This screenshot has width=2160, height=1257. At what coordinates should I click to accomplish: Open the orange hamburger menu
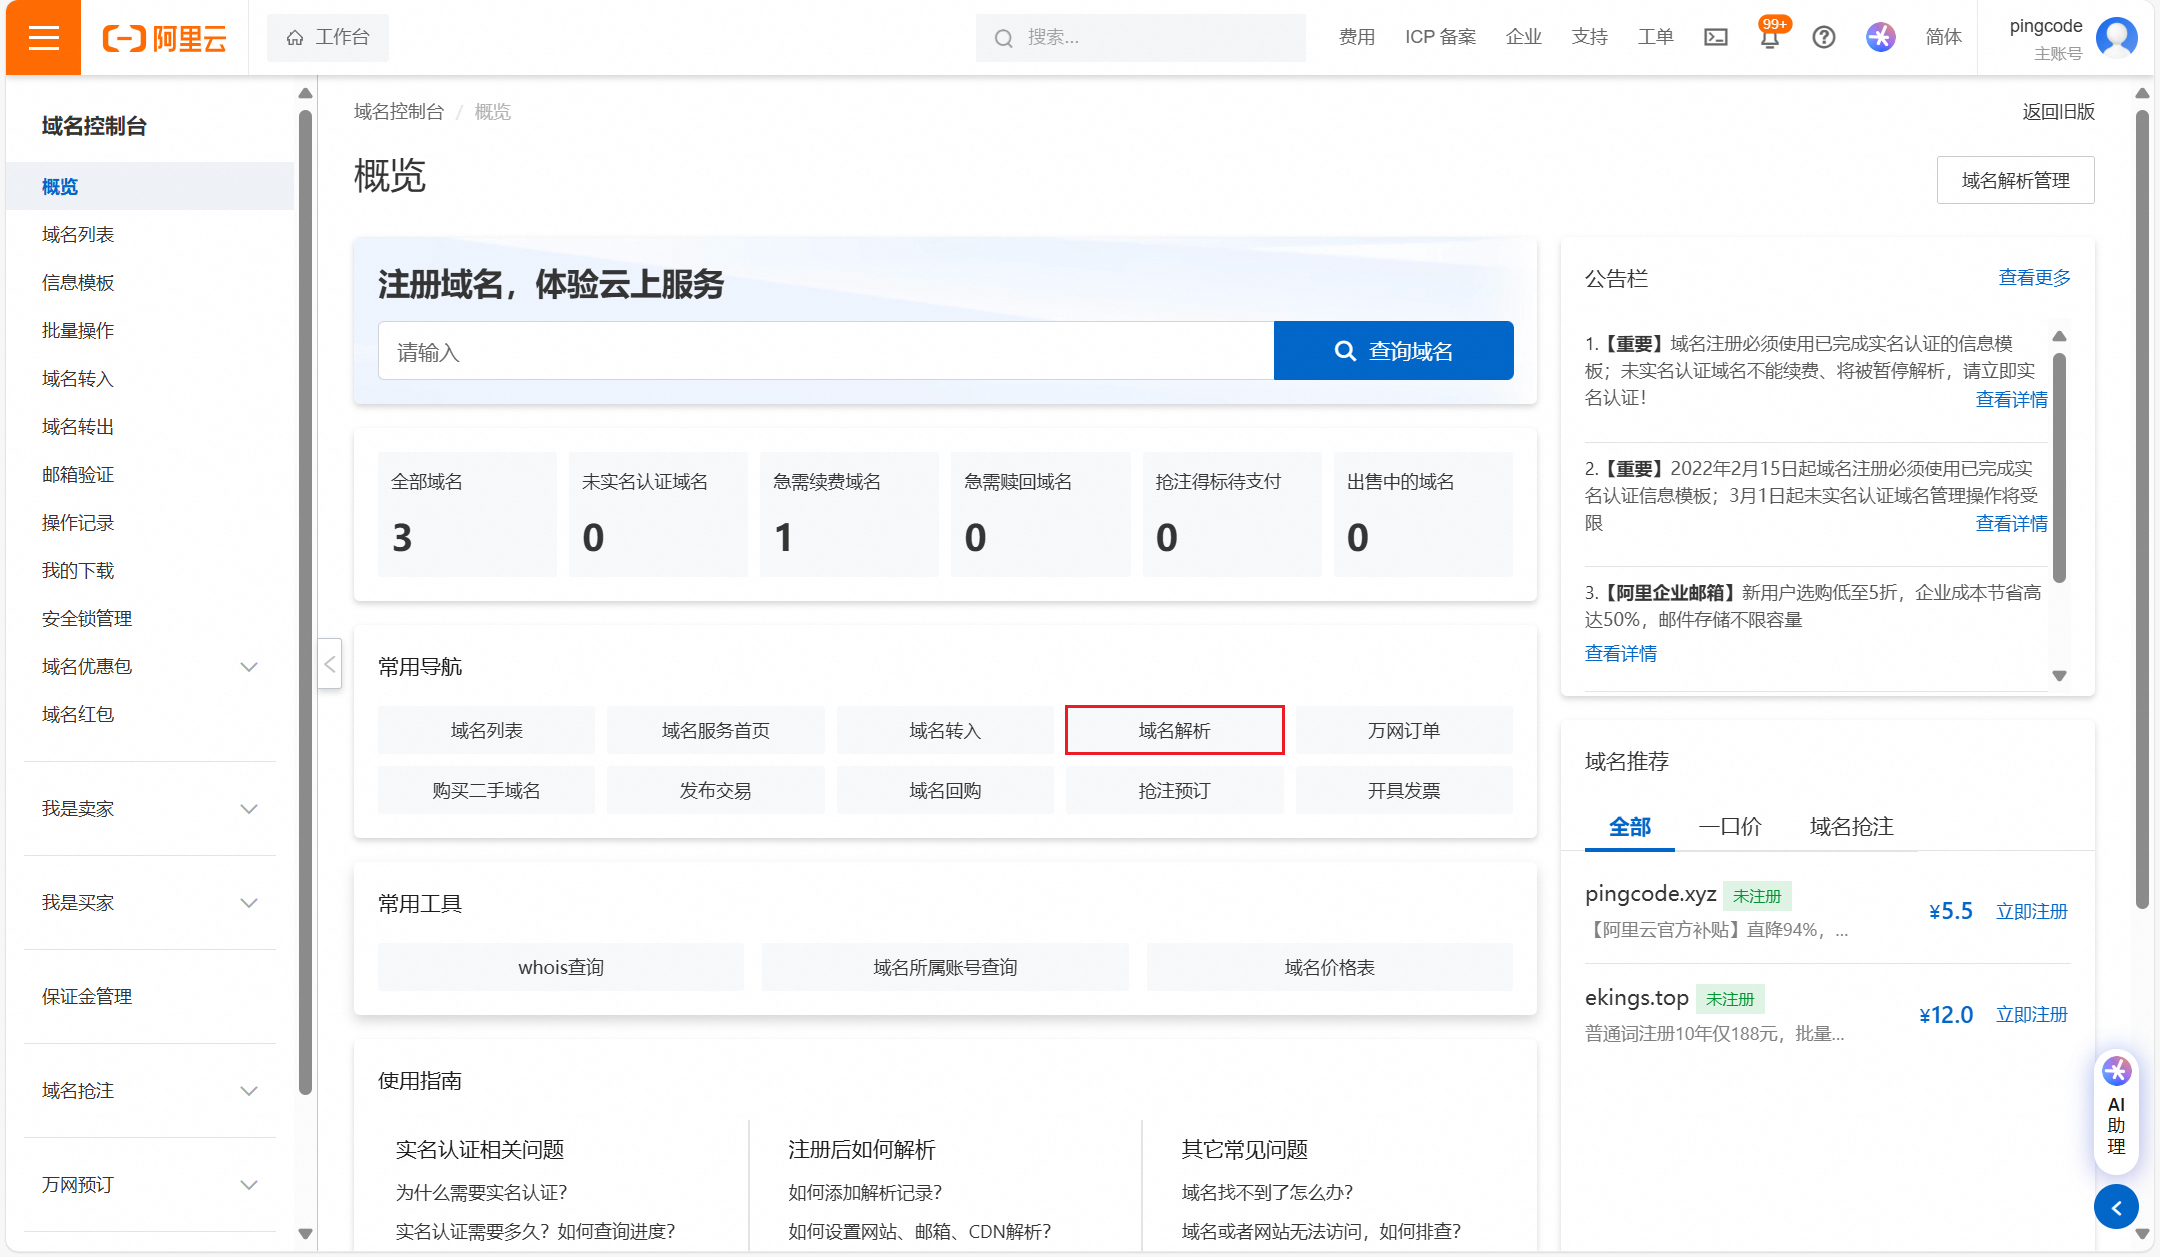point(43,38)
